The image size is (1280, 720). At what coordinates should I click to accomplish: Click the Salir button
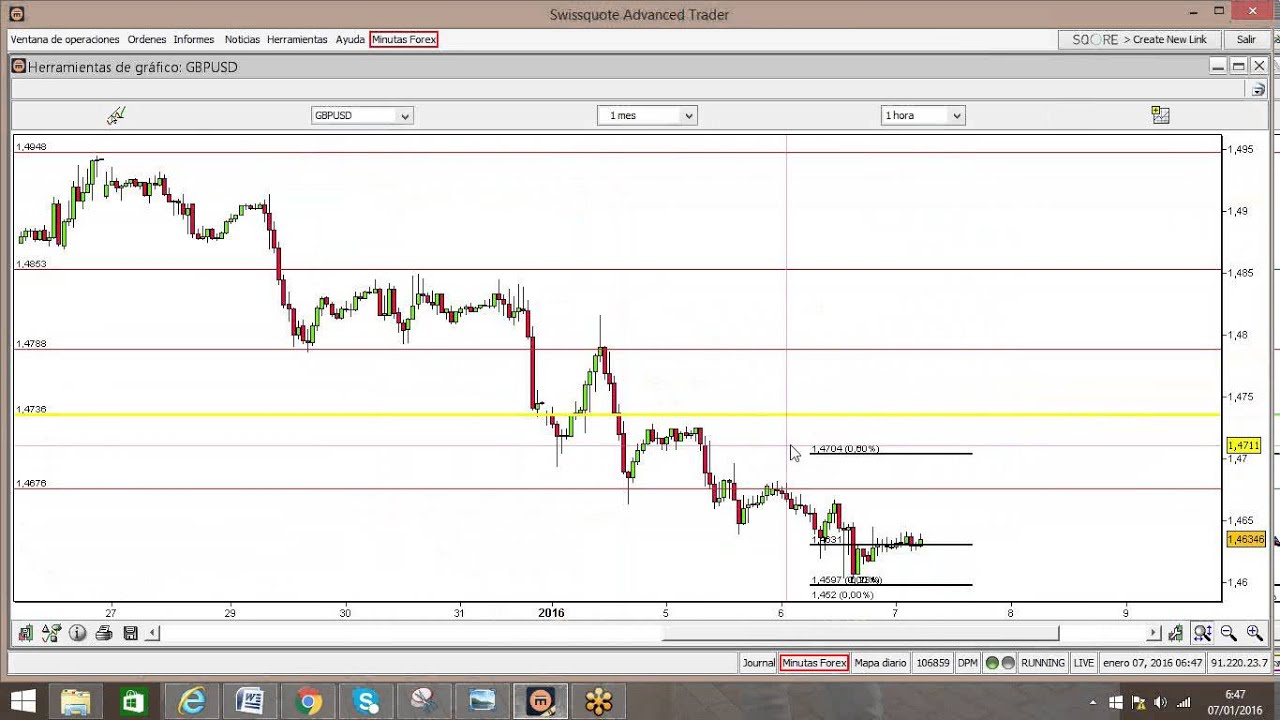coord(1246,39)
